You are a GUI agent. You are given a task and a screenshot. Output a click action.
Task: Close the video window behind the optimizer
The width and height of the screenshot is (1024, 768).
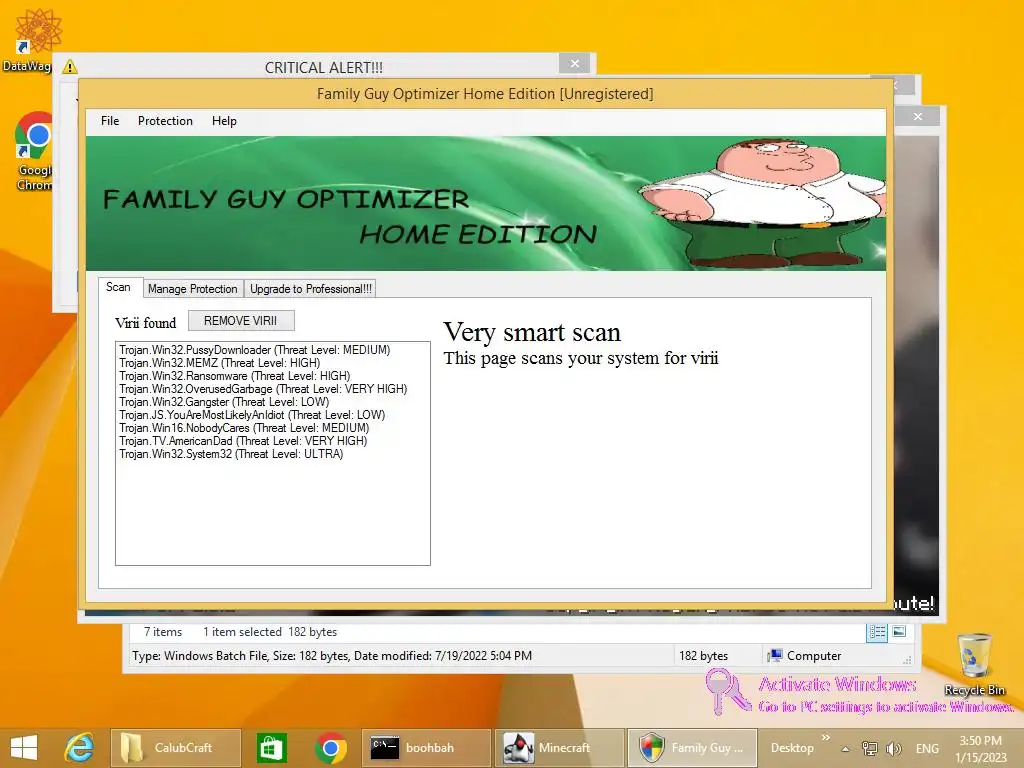pyautogui.click(x=918, y=116)
